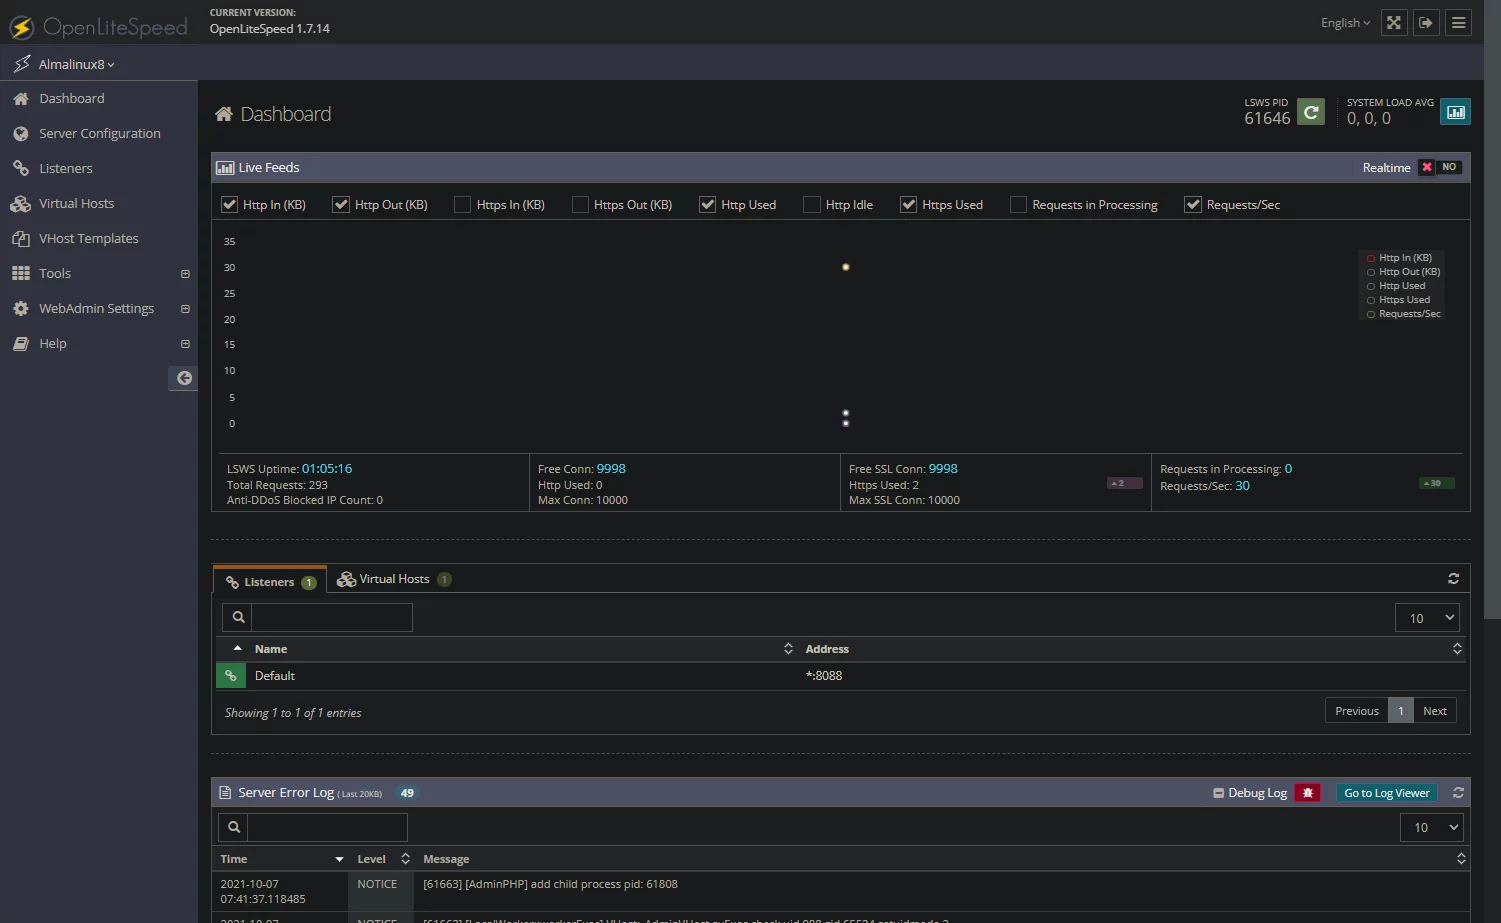Viewport: 1501px width, 923px height.
Task: Click Requests/Sec legend swatch
Action: pyautogui.click(x=1371, y=314)
